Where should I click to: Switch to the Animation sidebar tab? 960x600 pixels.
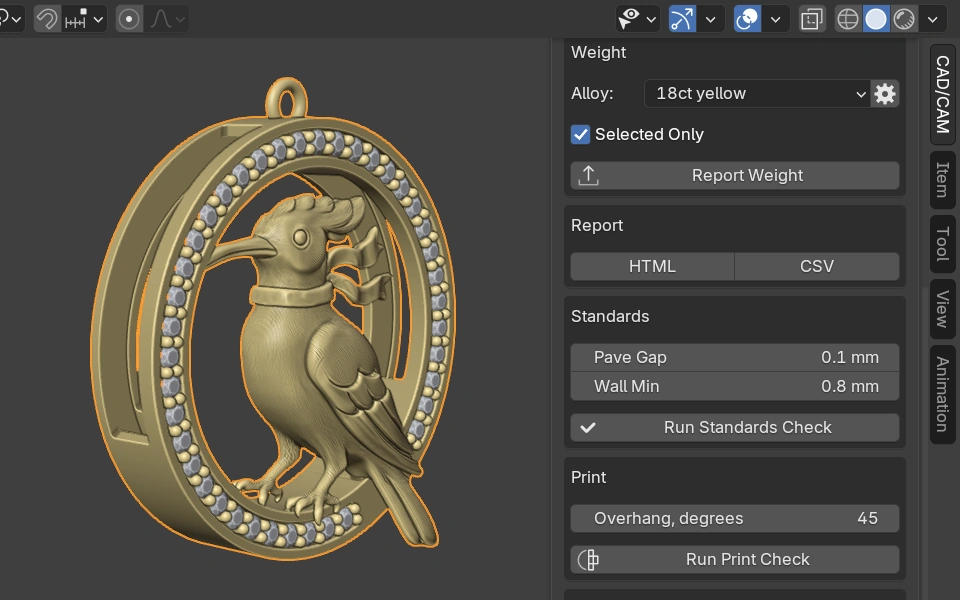pyautogui.click(x=943, y=395)
